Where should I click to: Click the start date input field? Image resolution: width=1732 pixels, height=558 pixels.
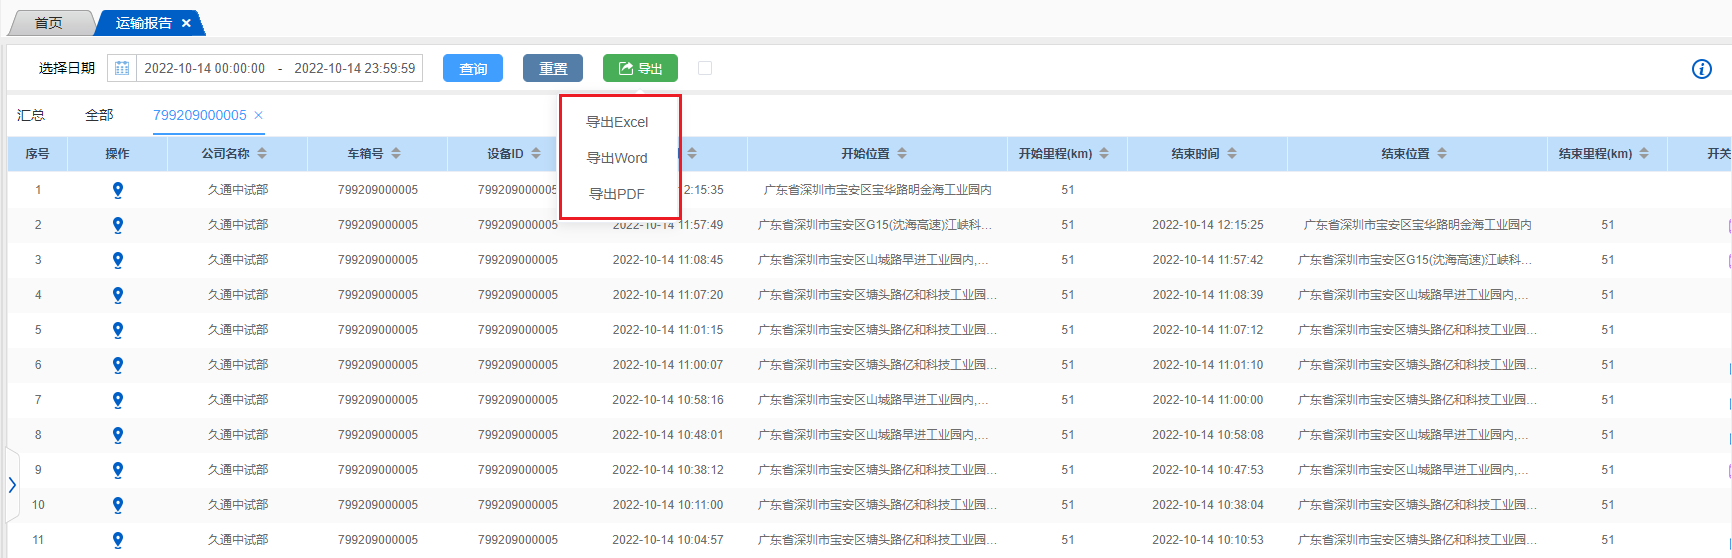[205, 68]
